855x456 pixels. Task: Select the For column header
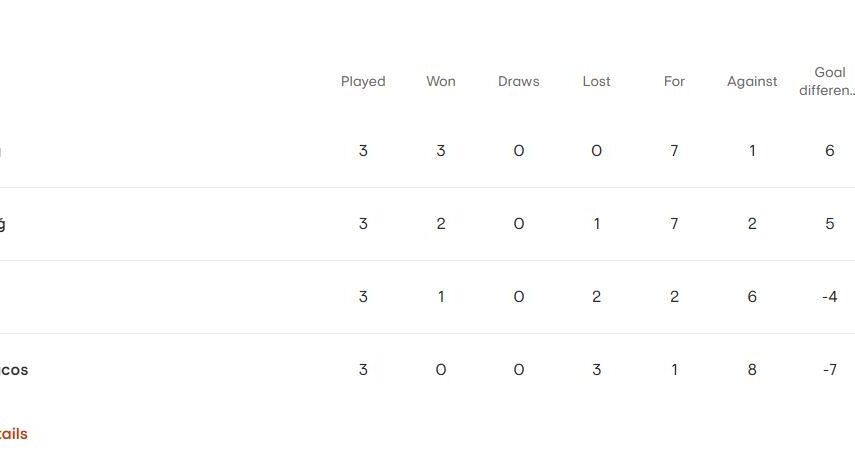[674, 82]
